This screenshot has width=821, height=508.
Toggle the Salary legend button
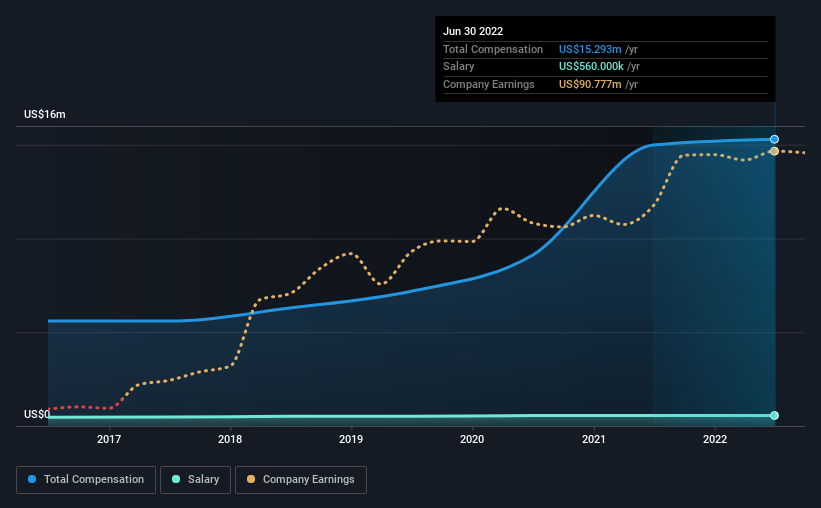click(195, 480)
